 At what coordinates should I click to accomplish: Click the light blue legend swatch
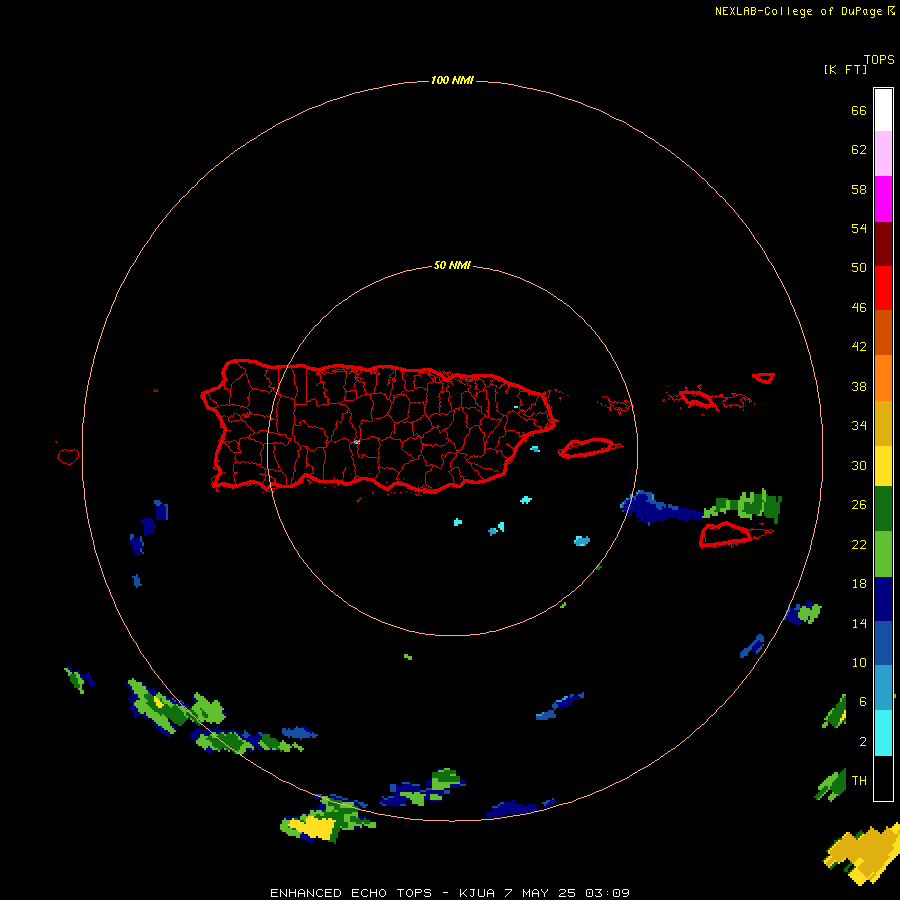tap(883, 688)
